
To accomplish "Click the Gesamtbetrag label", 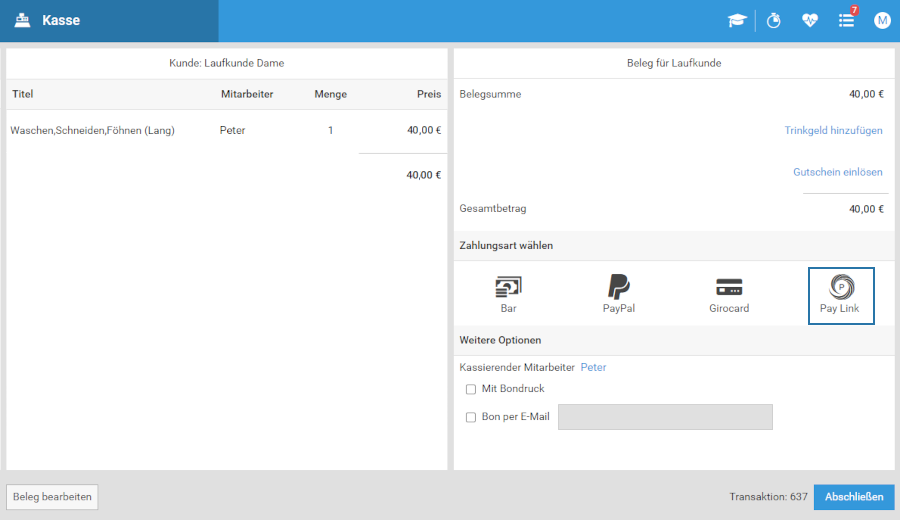I will 492,209.
